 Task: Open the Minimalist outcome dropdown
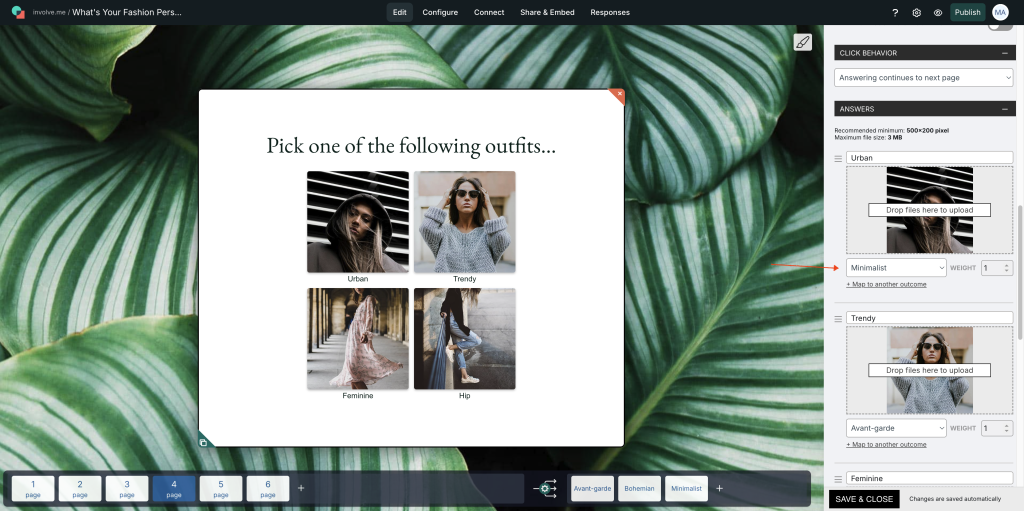896,267
